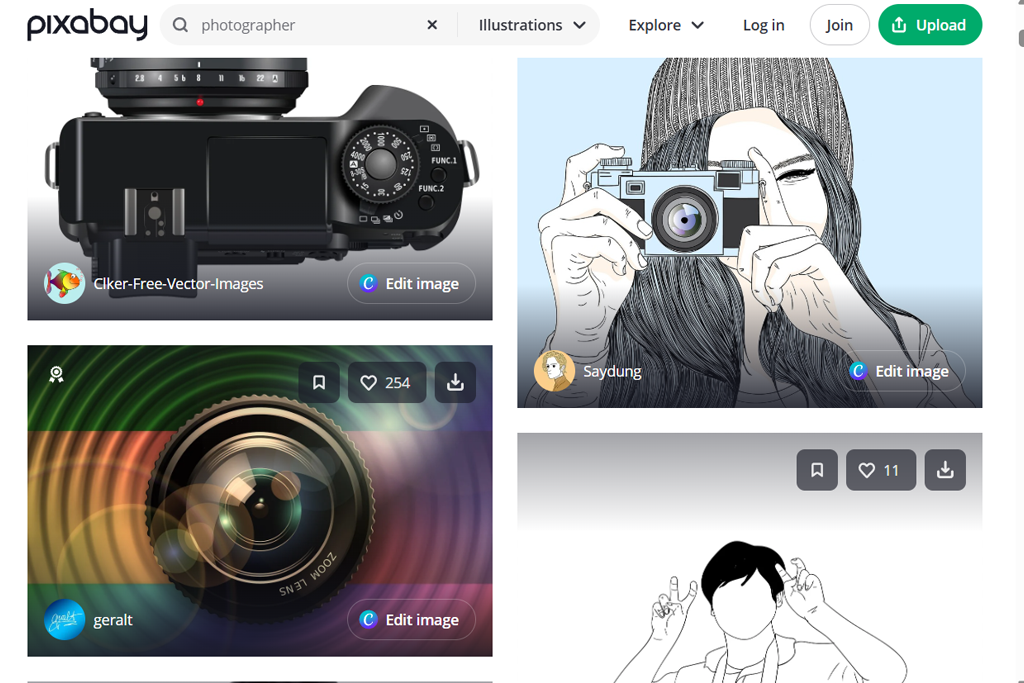Like the line-art image with 11 likes
The image size is (1024, 683).
coord(881,469)
